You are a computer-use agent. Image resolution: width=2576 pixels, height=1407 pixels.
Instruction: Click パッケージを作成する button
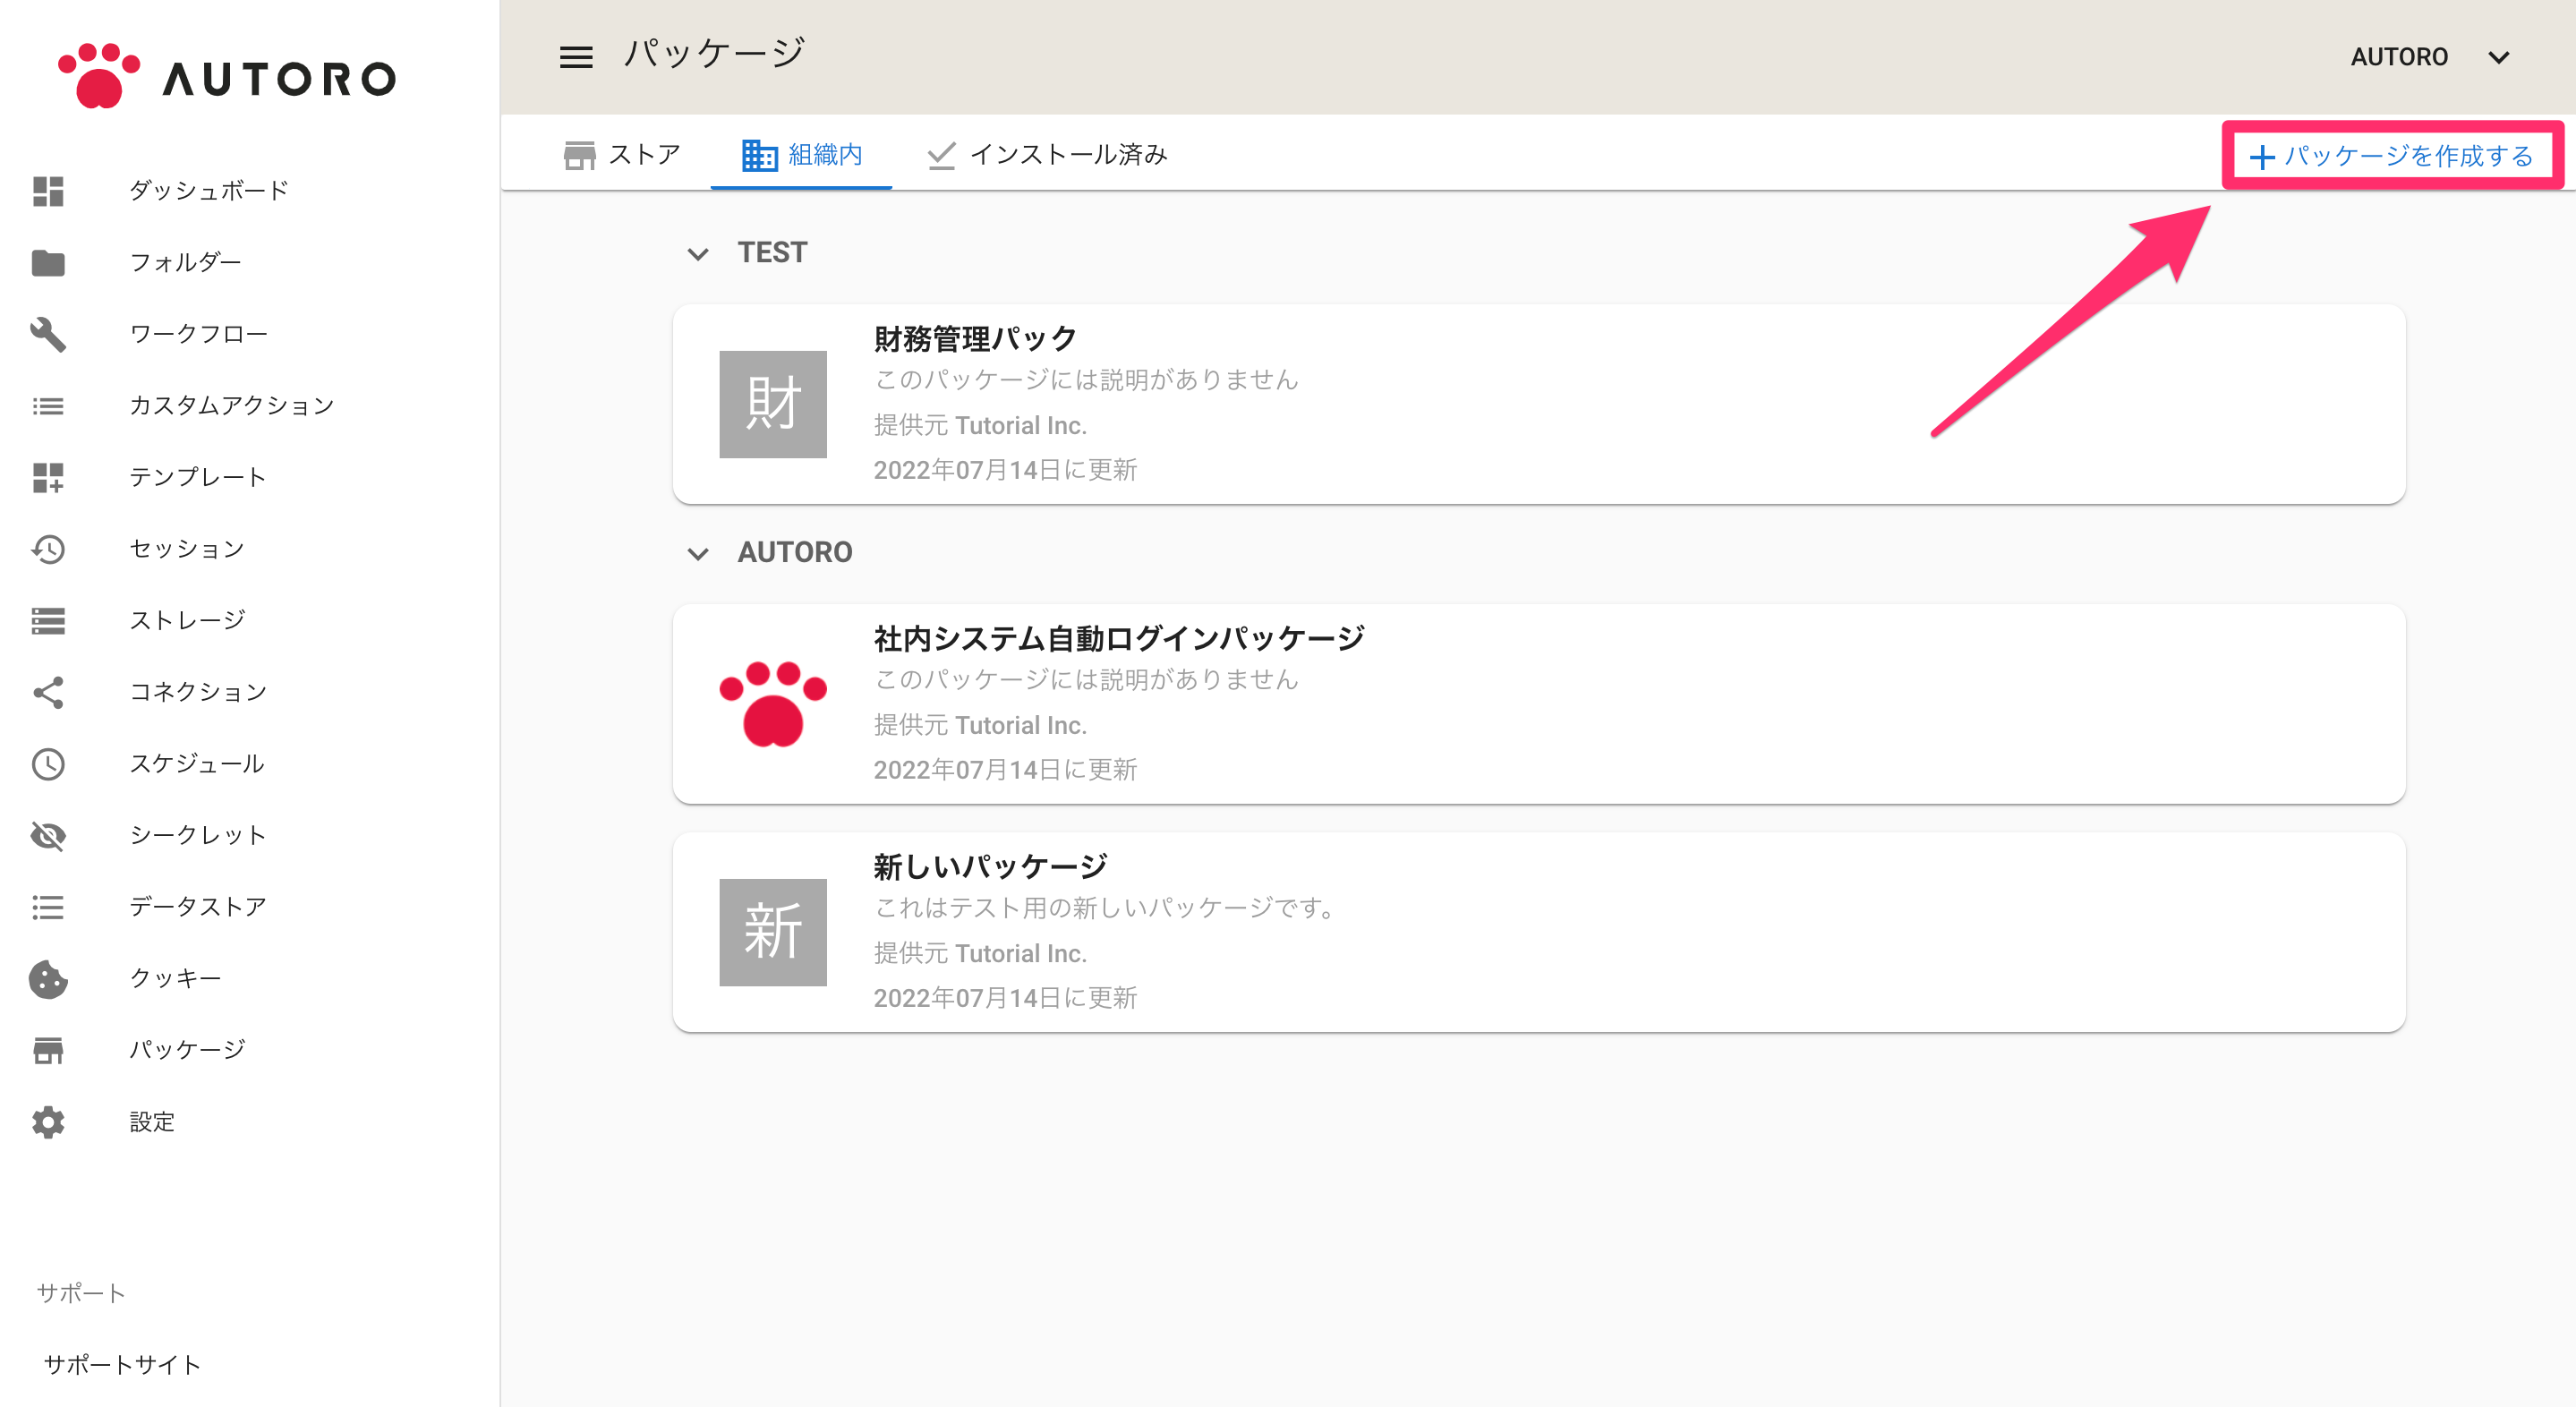[x=2391, y=156]
